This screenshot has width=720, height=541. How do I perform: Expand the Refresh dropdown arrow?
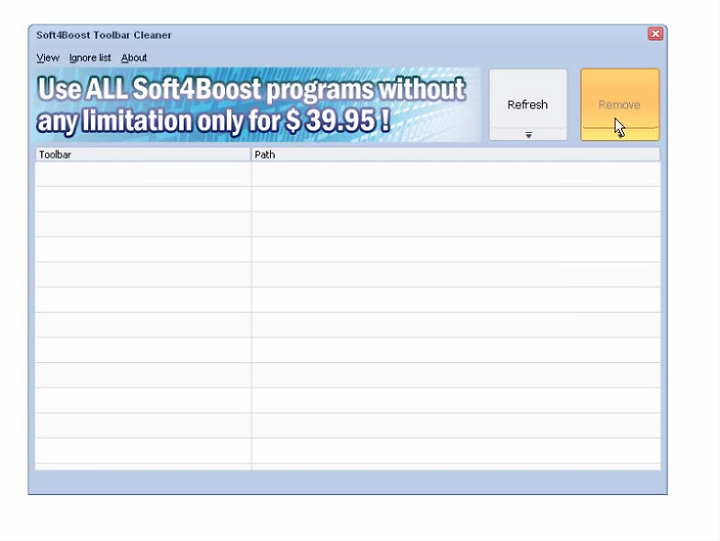point(529,135)
